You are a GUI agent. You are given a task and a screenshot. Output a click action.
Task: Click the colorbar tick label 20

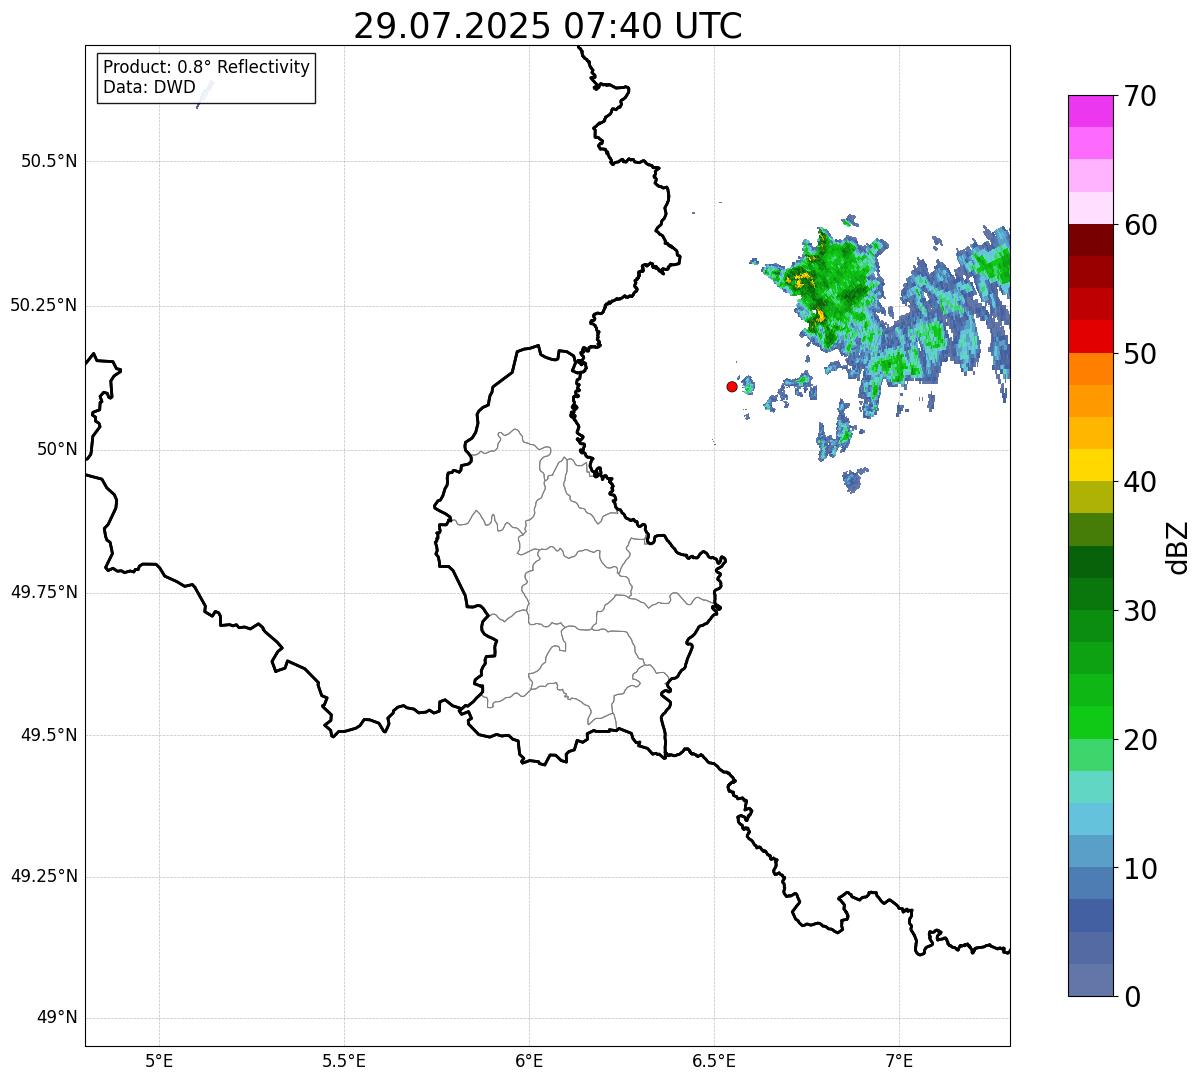1141,740
